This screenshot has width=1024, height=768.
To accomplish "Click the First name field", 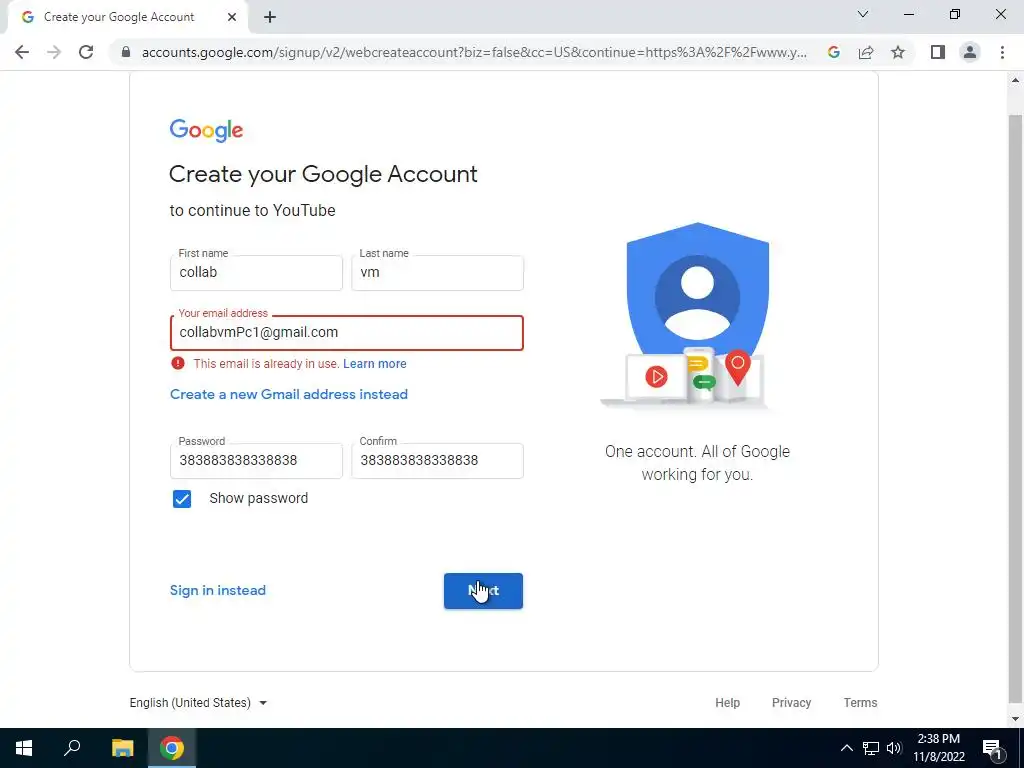I will click(256, 272).
